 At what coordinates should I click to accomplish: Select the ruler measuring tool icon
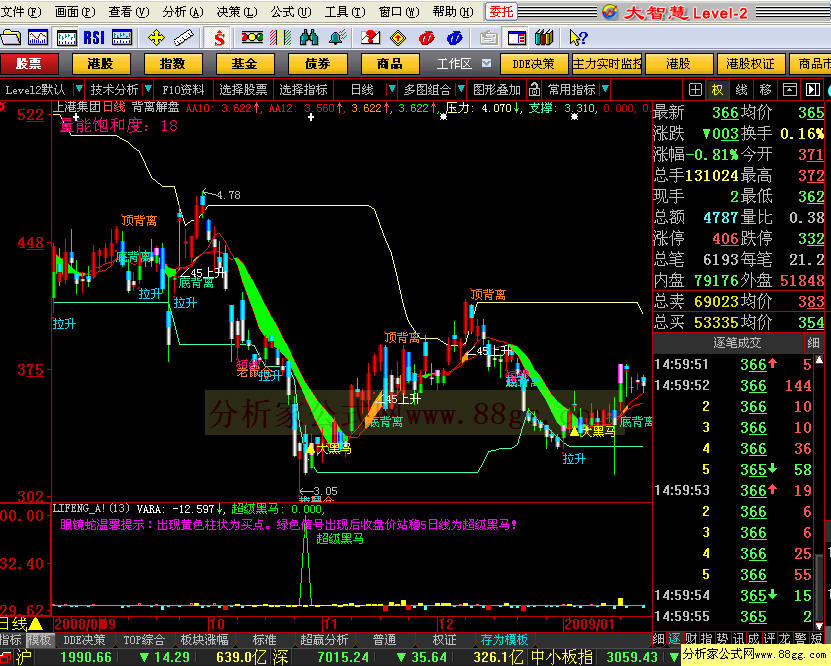point(184,38)
